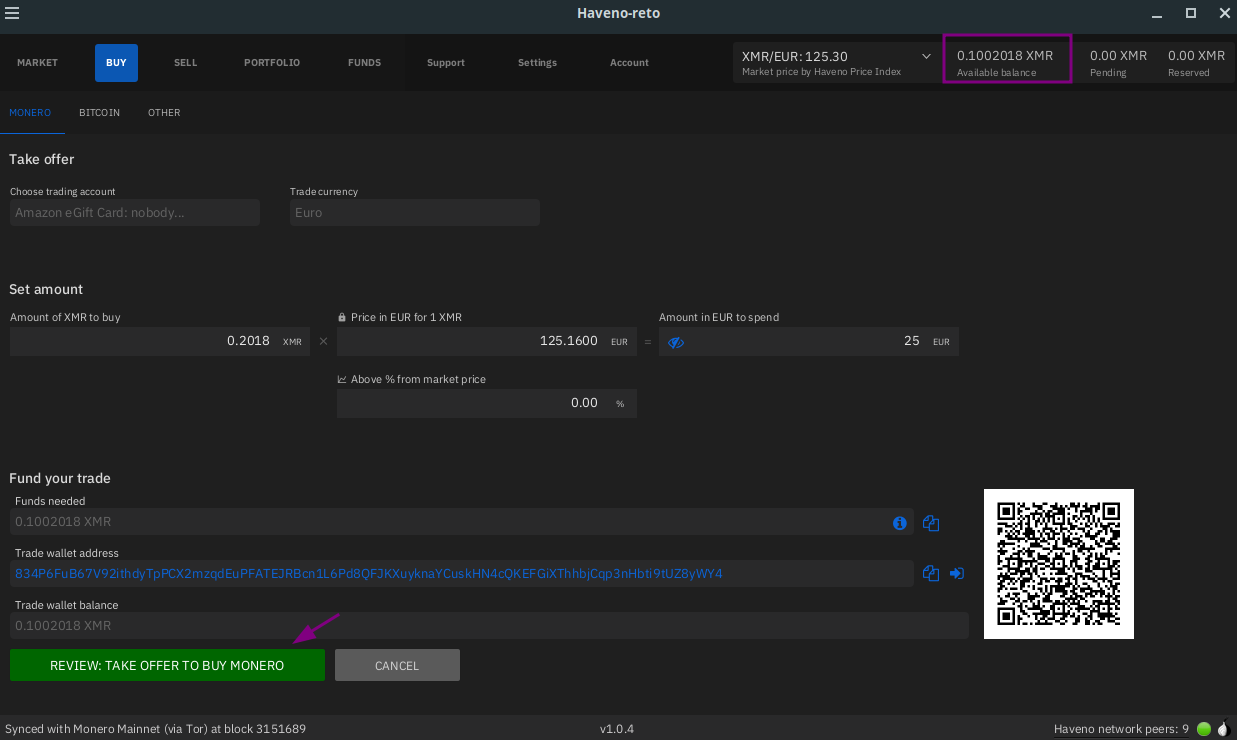Click the CANCEL button

click(x=397, y=665)
